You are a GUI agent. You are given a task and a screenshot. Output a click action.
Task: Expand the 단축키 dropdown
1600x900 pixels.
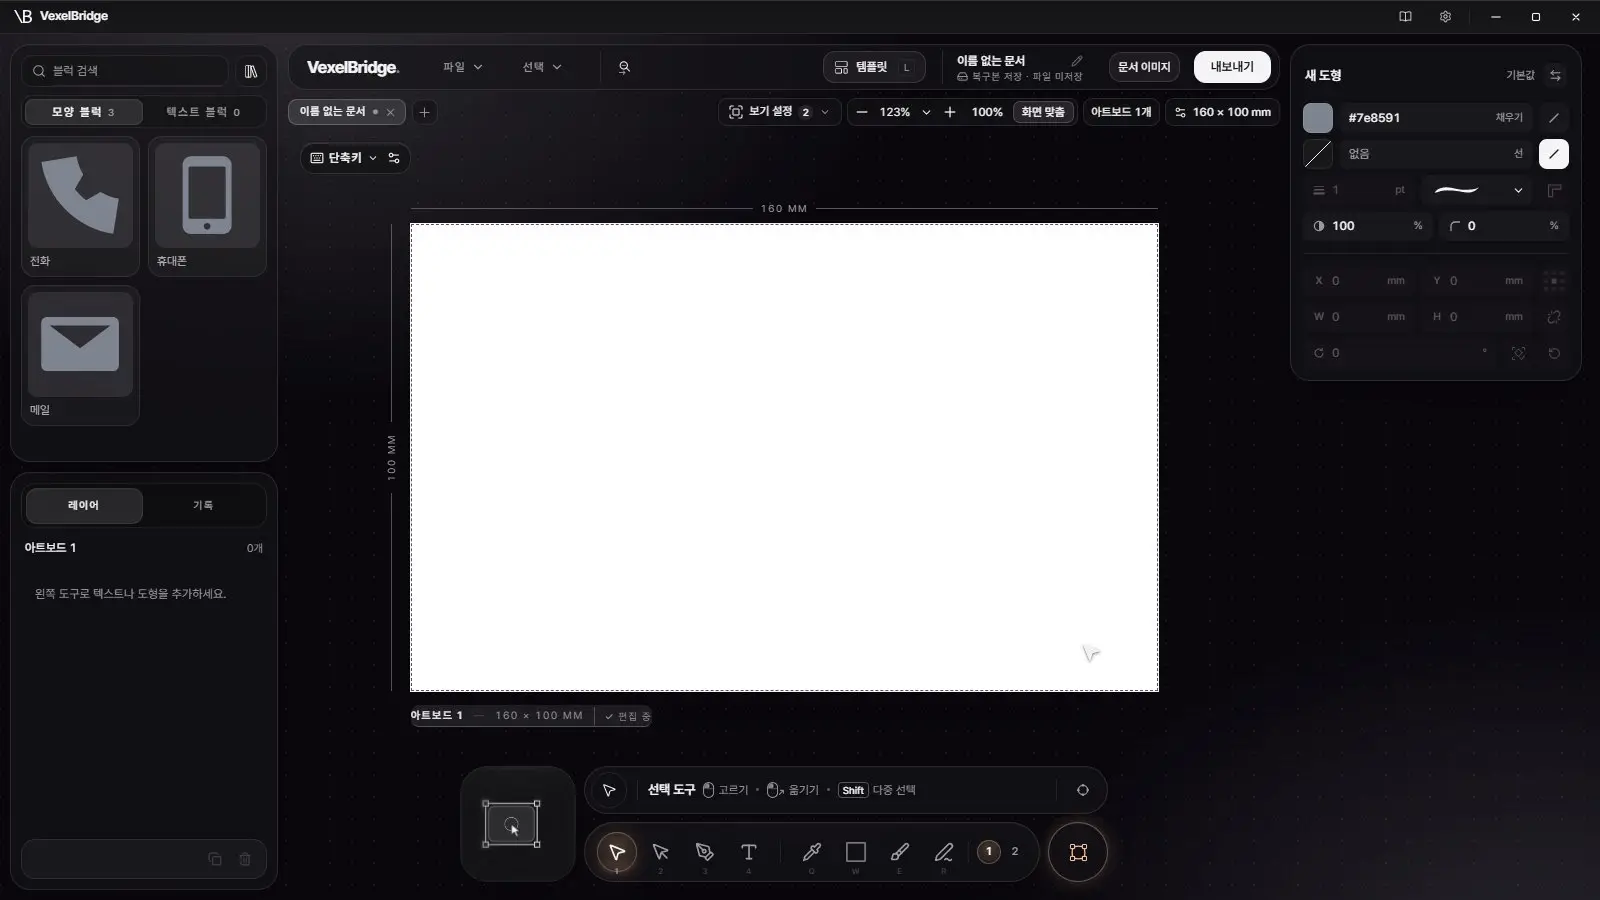(344, 158)
